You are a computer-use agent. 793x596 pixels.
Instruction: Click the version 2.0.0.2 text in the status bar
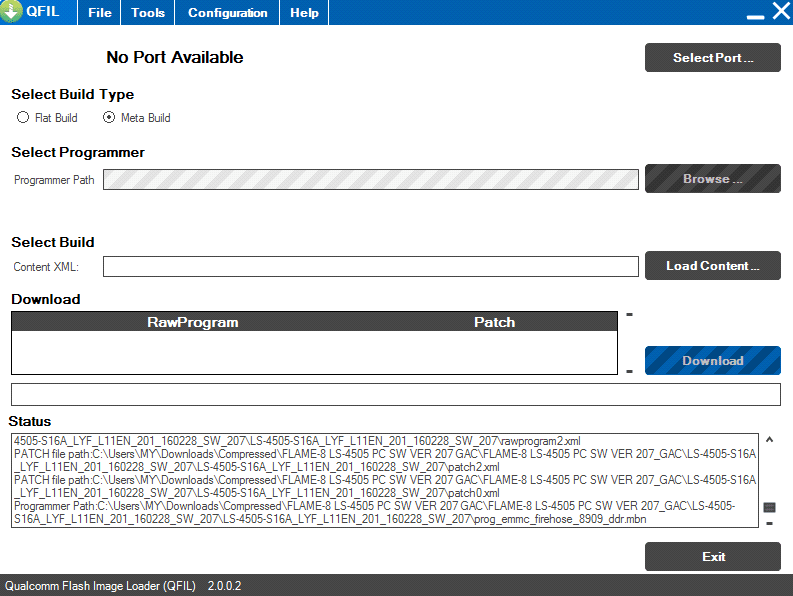tap(224, 586)
